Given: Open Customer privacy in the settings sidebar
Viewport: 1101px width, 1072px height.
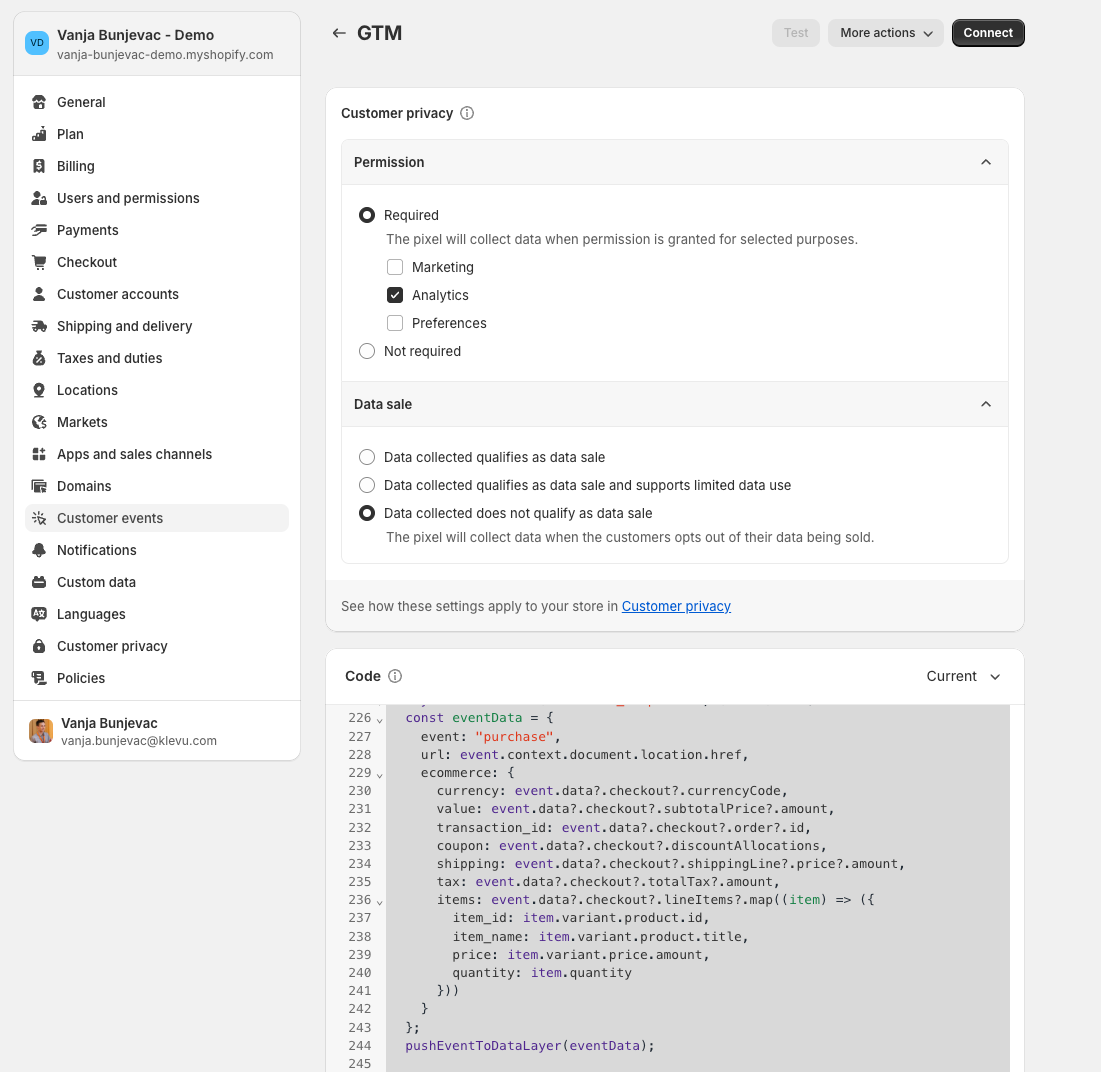Looking at the screenshot, I should click(x=112, y=646).
